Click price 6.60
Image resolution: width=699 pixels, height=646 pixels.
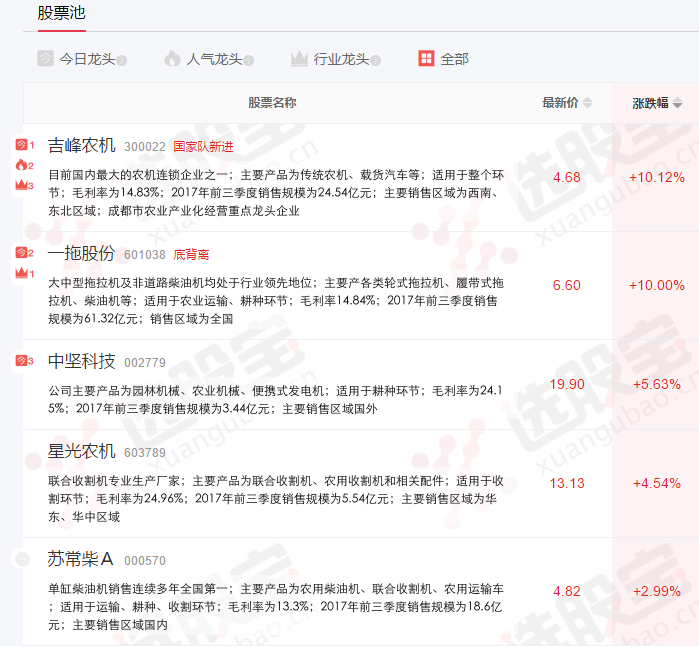point(567,285)
